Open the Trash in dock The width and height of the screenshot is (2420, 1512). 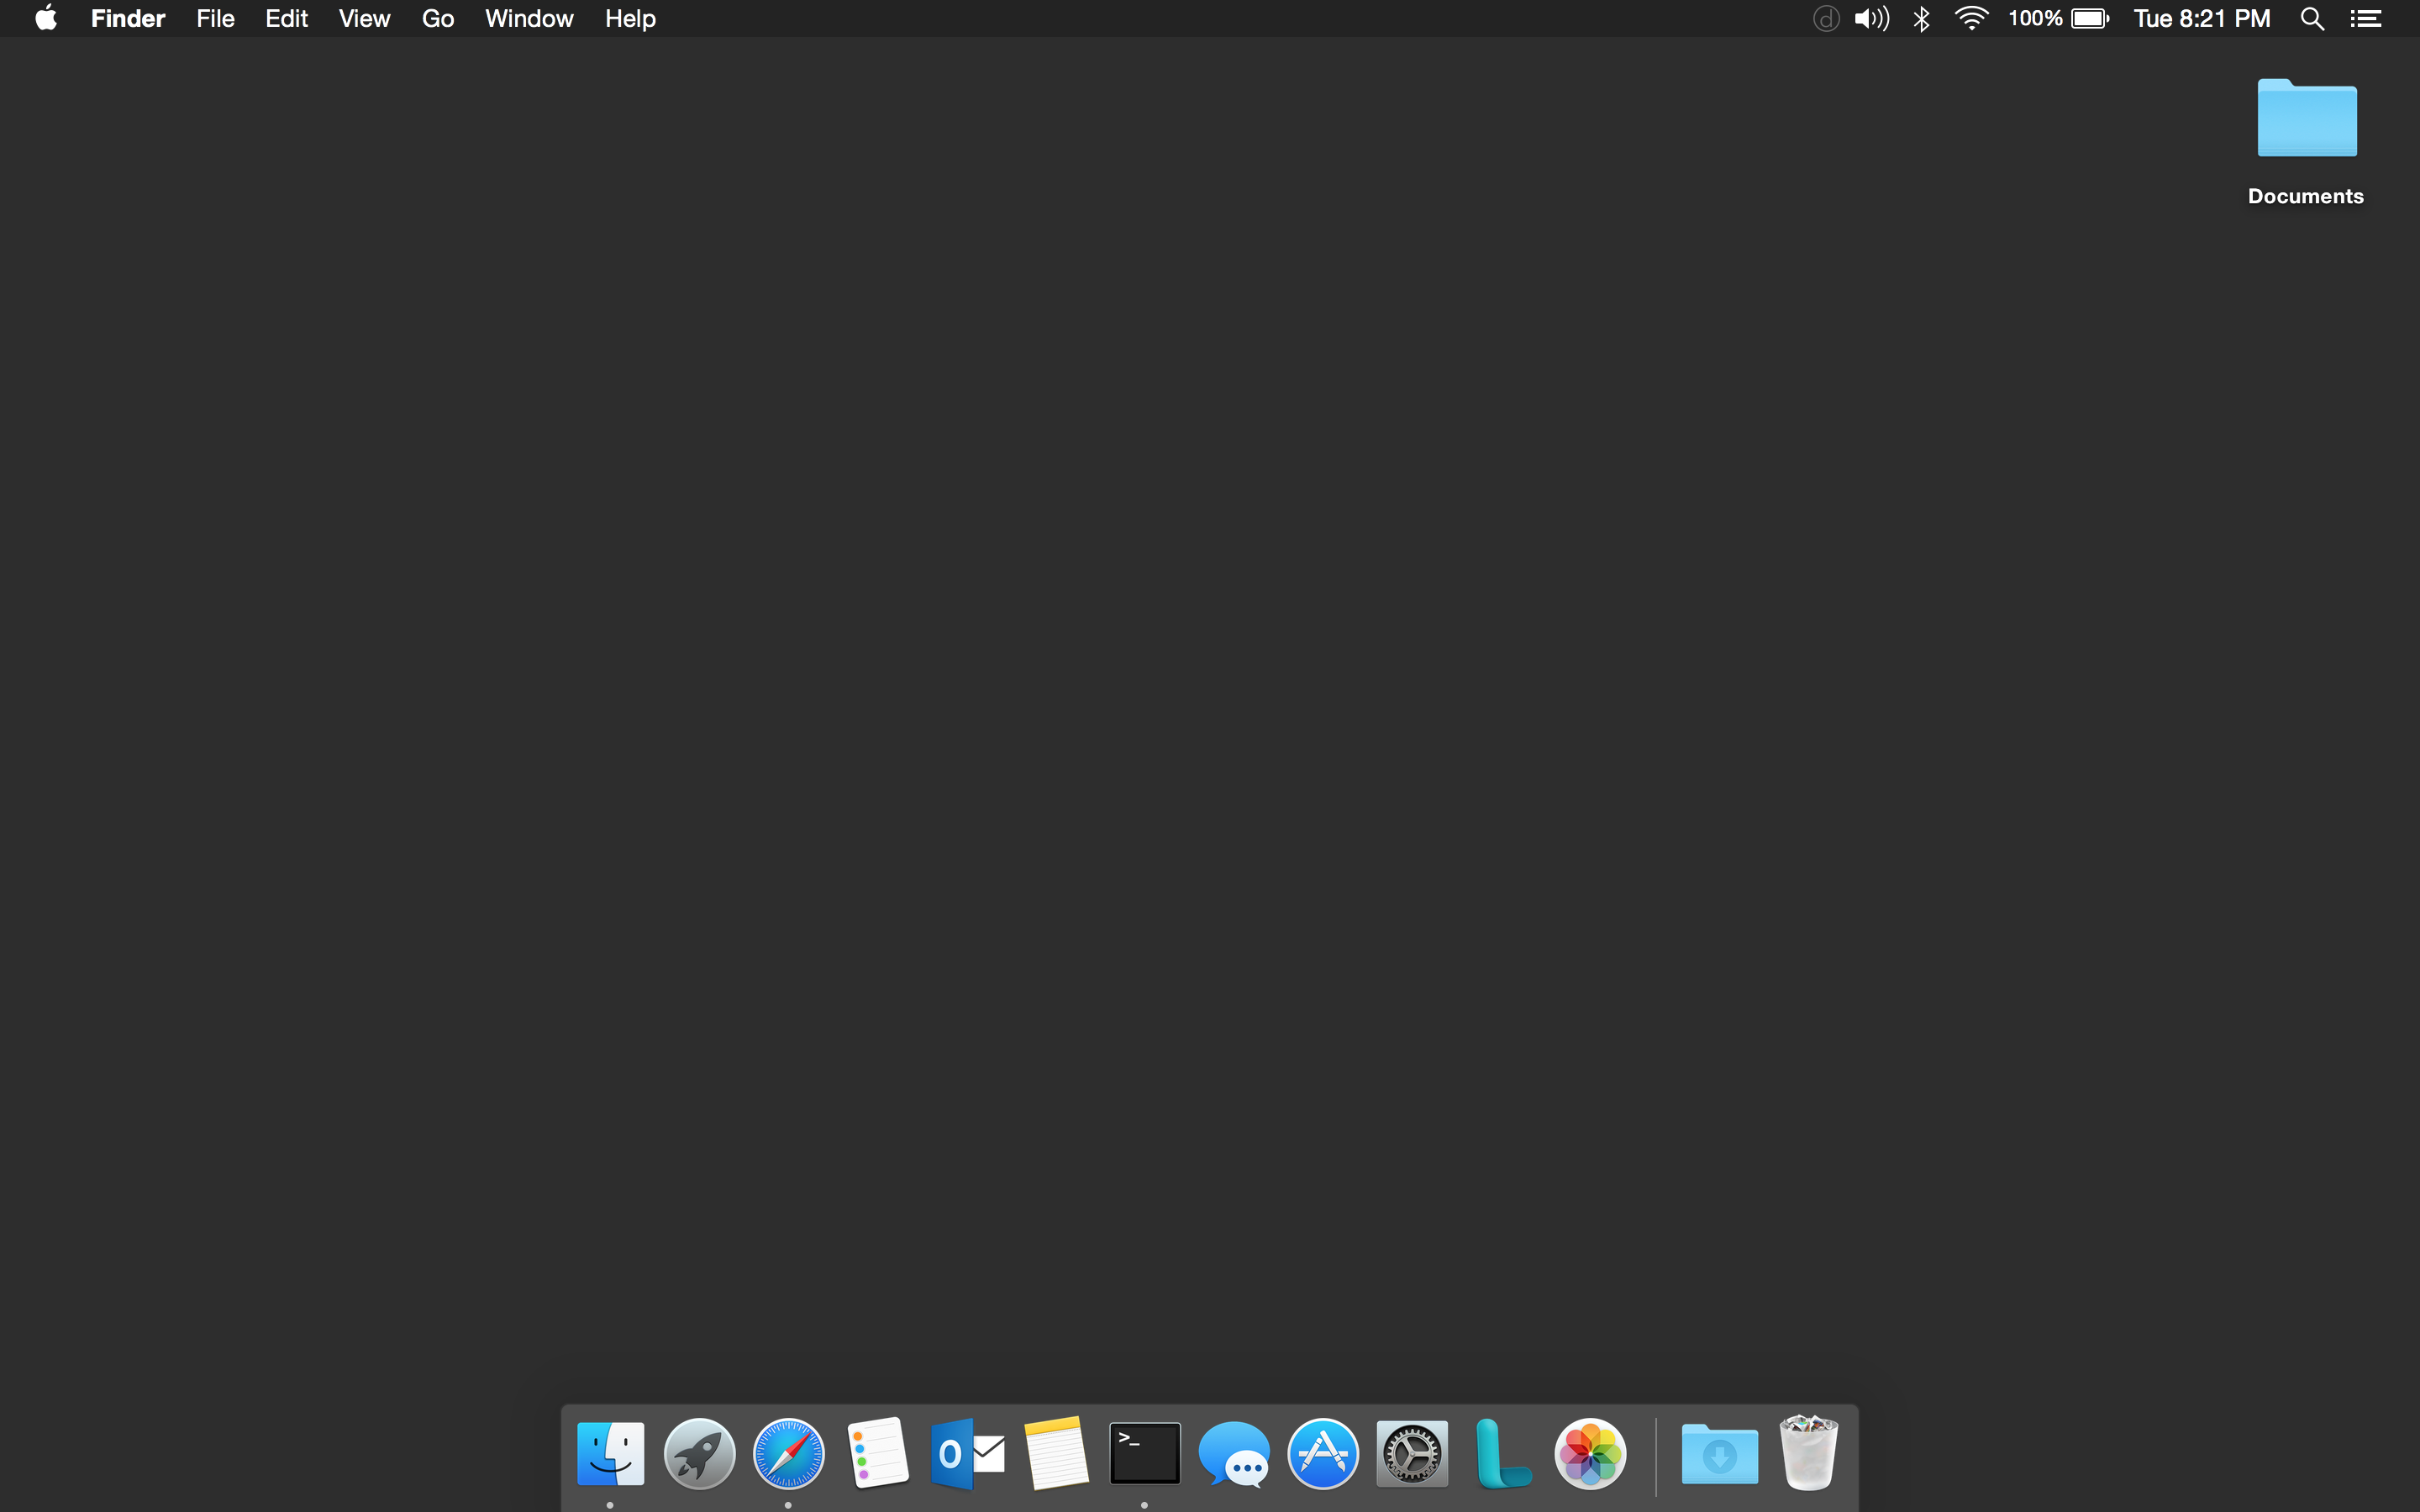click(x=1808, y=1453)
